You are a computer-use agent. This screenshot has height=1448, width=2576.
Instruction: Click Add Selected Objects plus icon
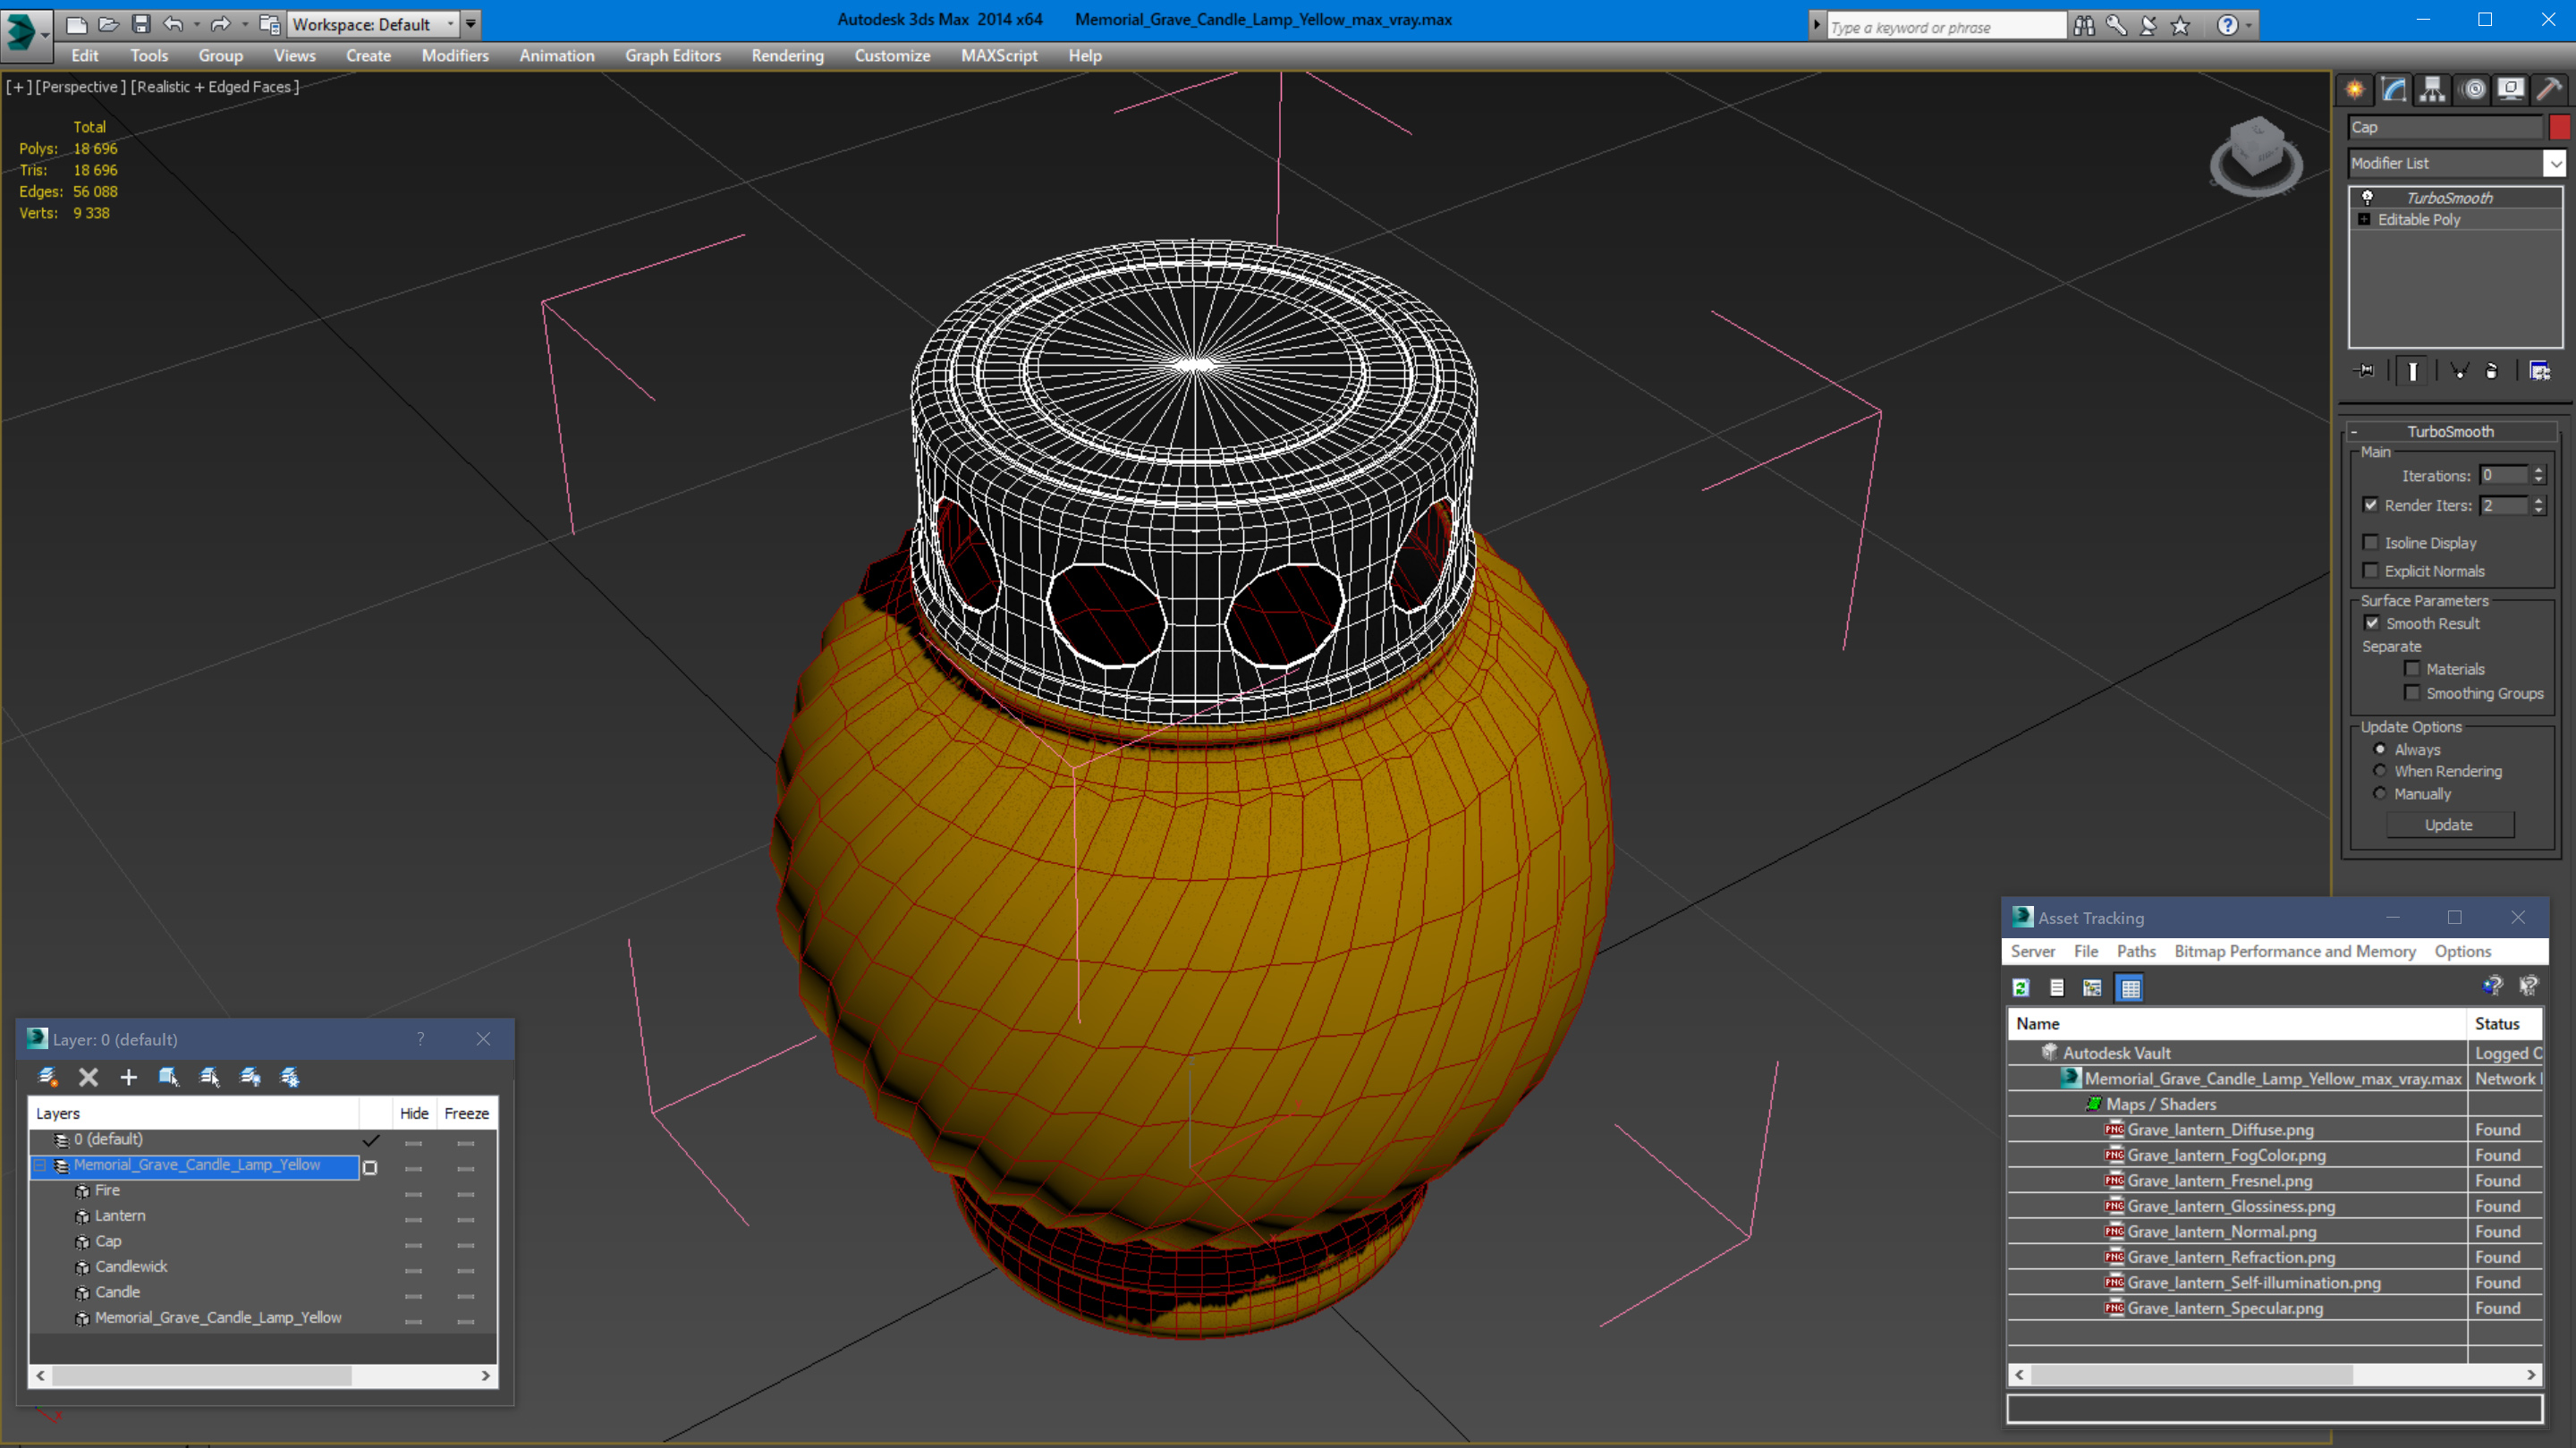128,1077
